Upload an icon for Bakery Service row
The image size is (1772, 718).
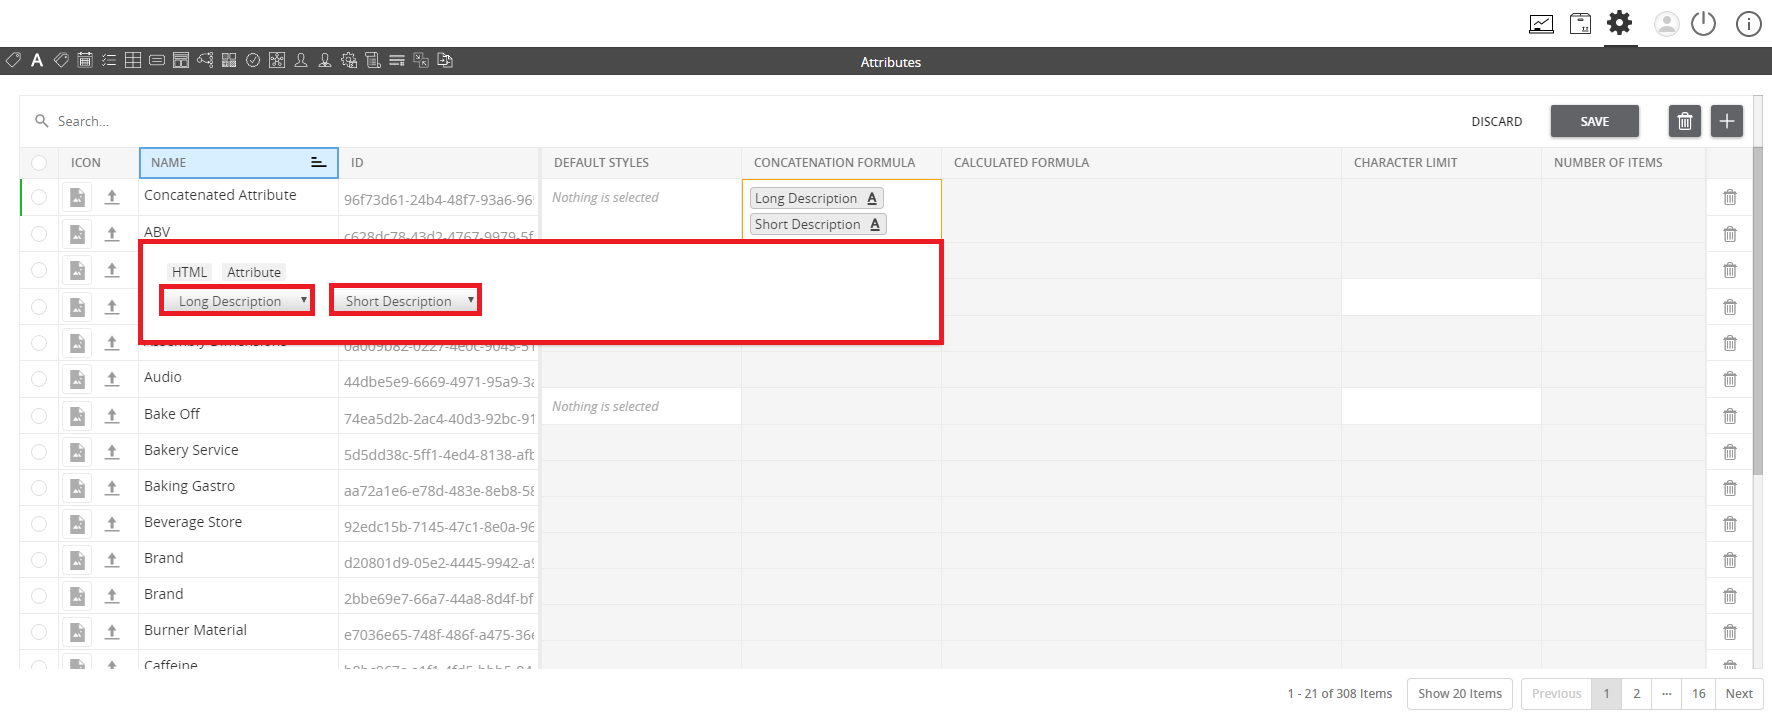coord(112,452)
